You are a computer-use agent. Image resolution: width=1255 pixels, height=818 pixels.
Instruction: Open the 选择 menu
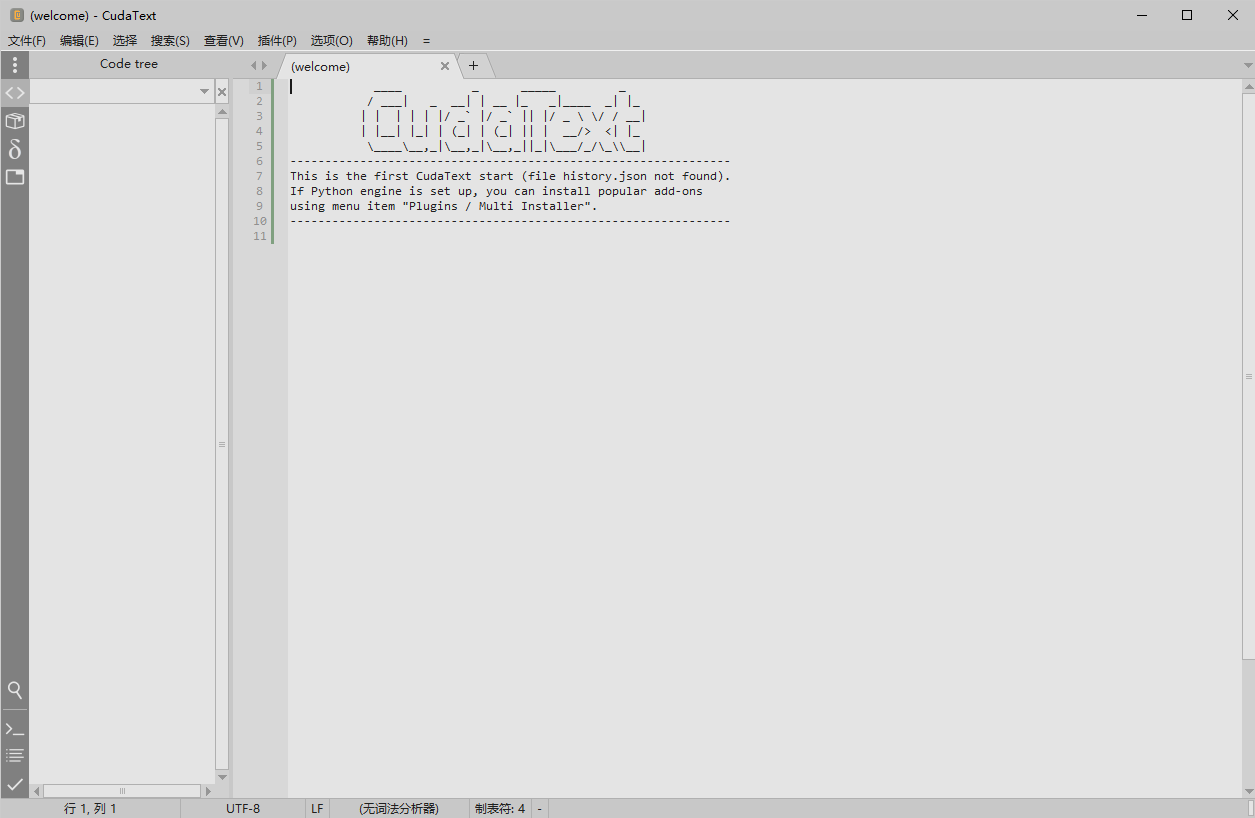(125, 41)
